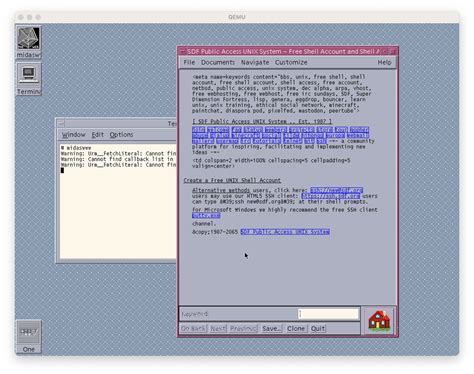This screenshot has width=474, height=374.
Task: Follow the https://ssh.sdf.org link
Action: (330, 196)
